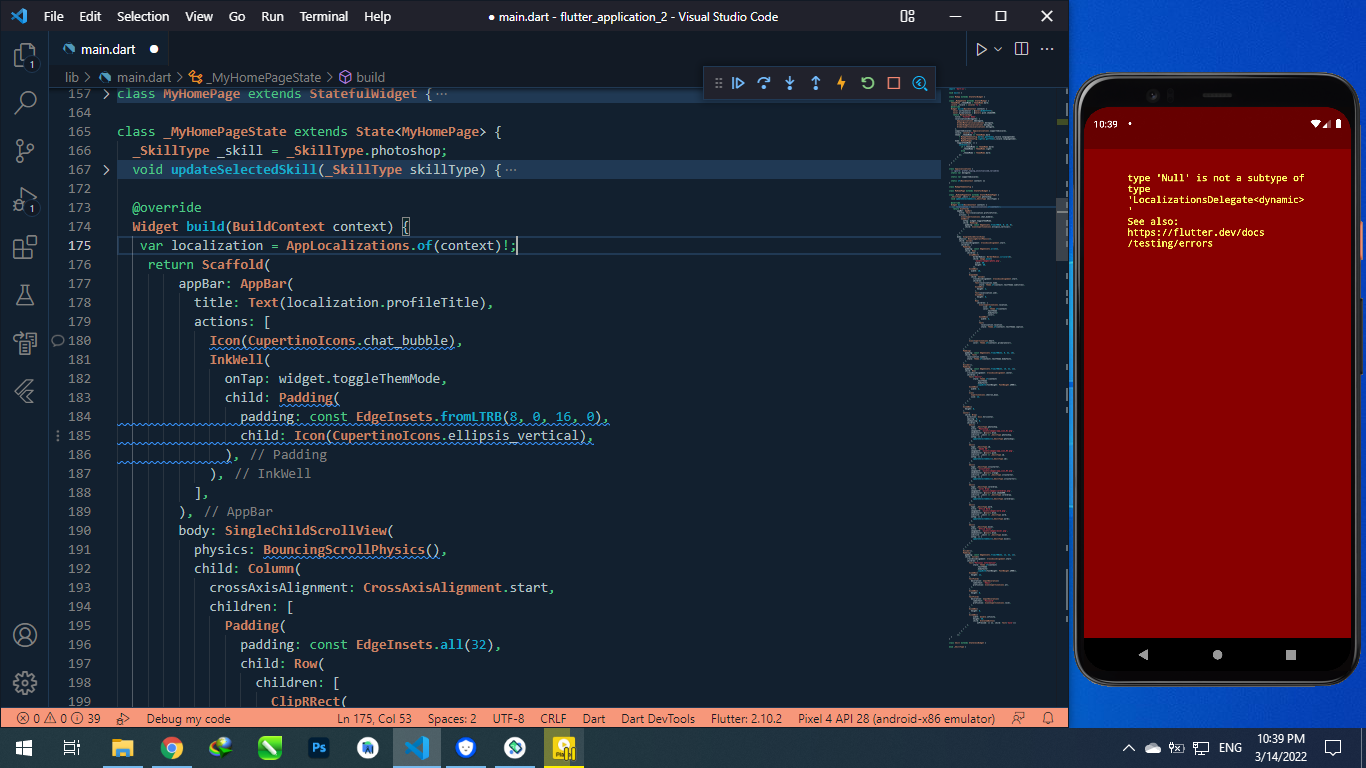
Task: Click Dart language mode in status bar
Action: 594,718
